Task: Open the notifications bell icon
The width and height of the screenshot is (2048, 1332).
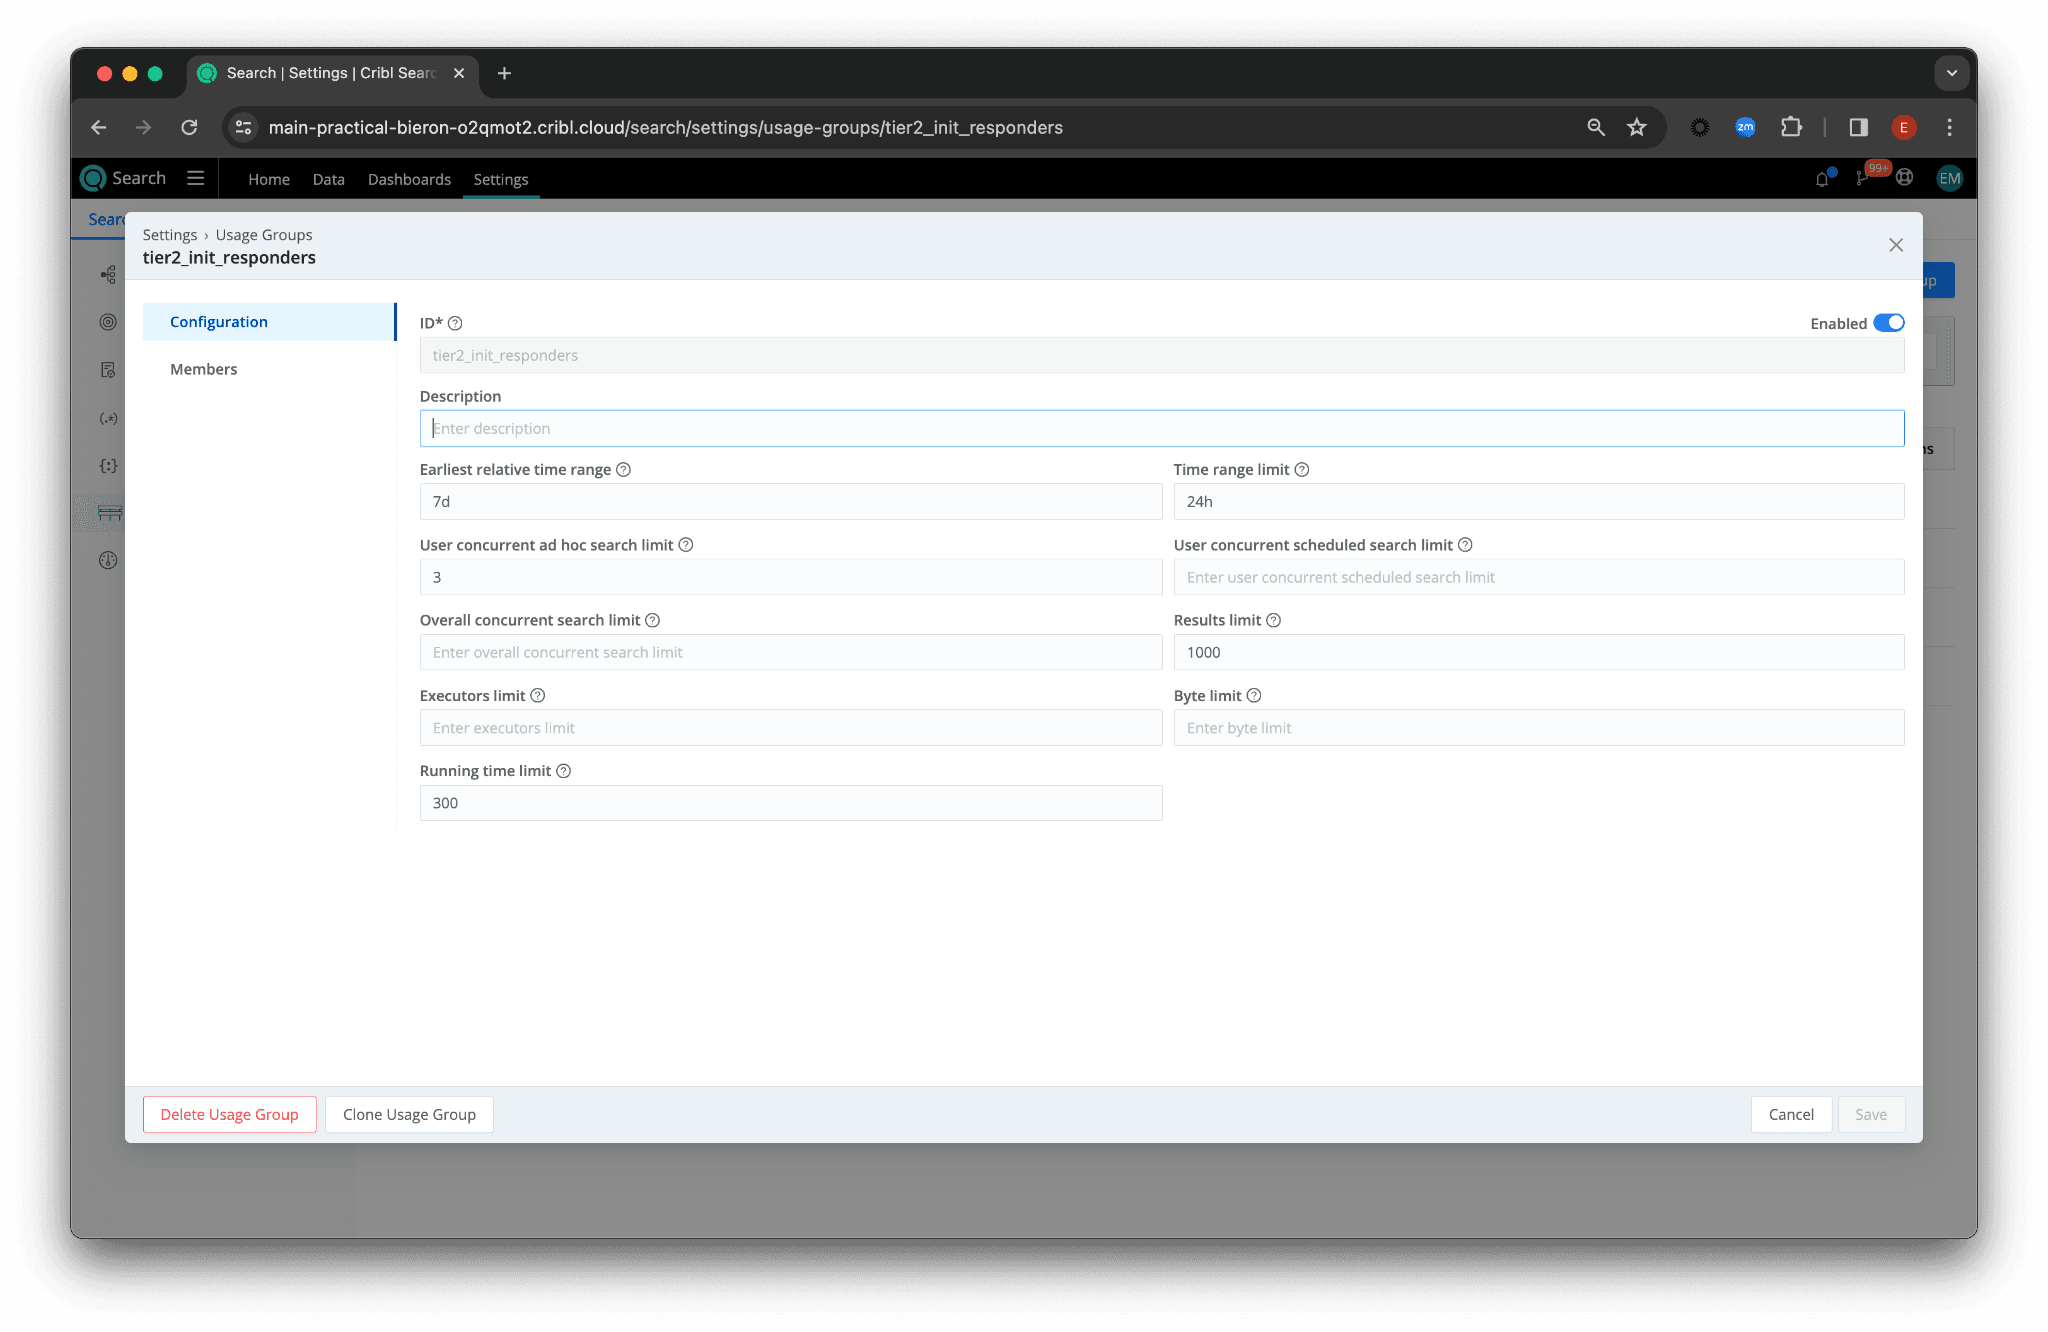Action: click(1822, 179)
